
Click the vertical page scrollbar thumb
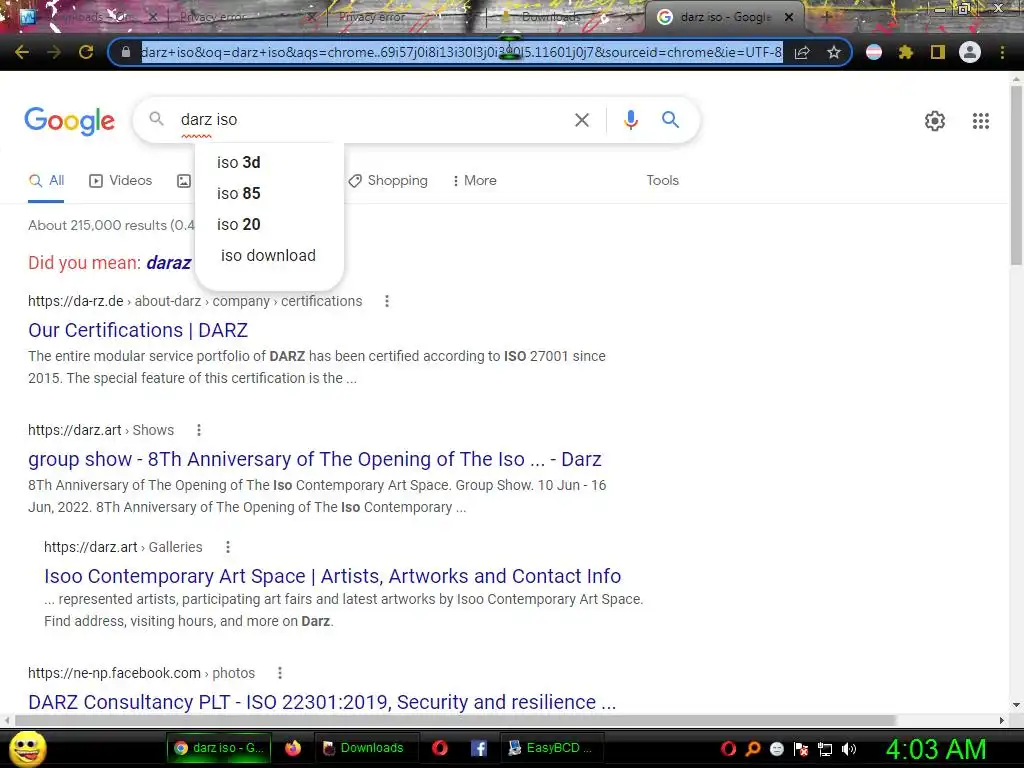coord(1016,175)
